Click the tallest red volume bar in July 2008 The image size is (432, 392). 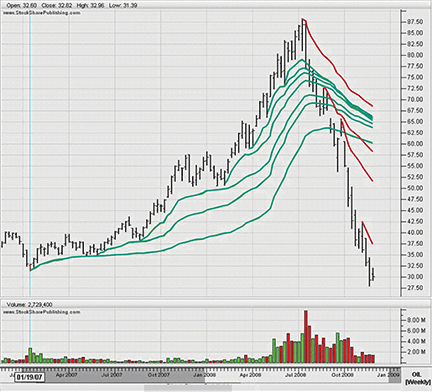coord(306,337)
